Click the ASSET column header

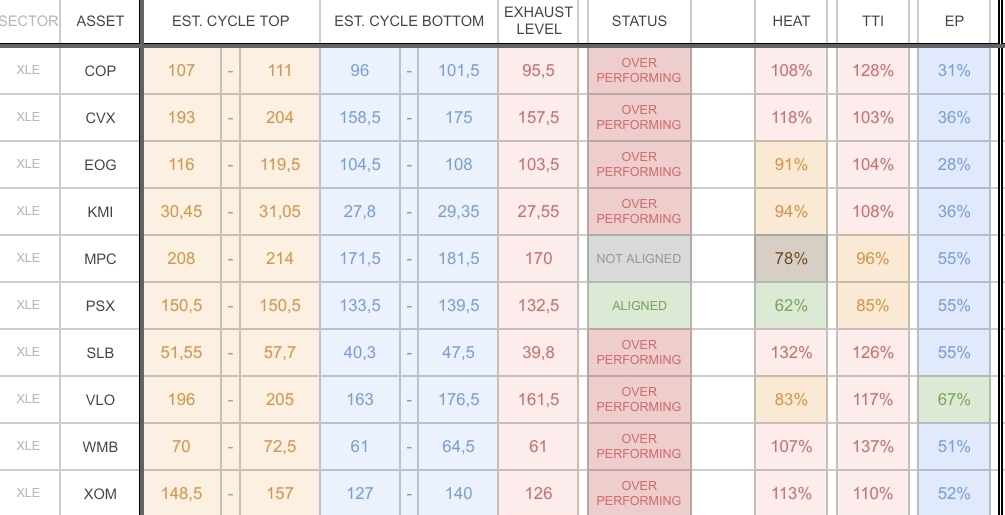(x=100, y=20)
